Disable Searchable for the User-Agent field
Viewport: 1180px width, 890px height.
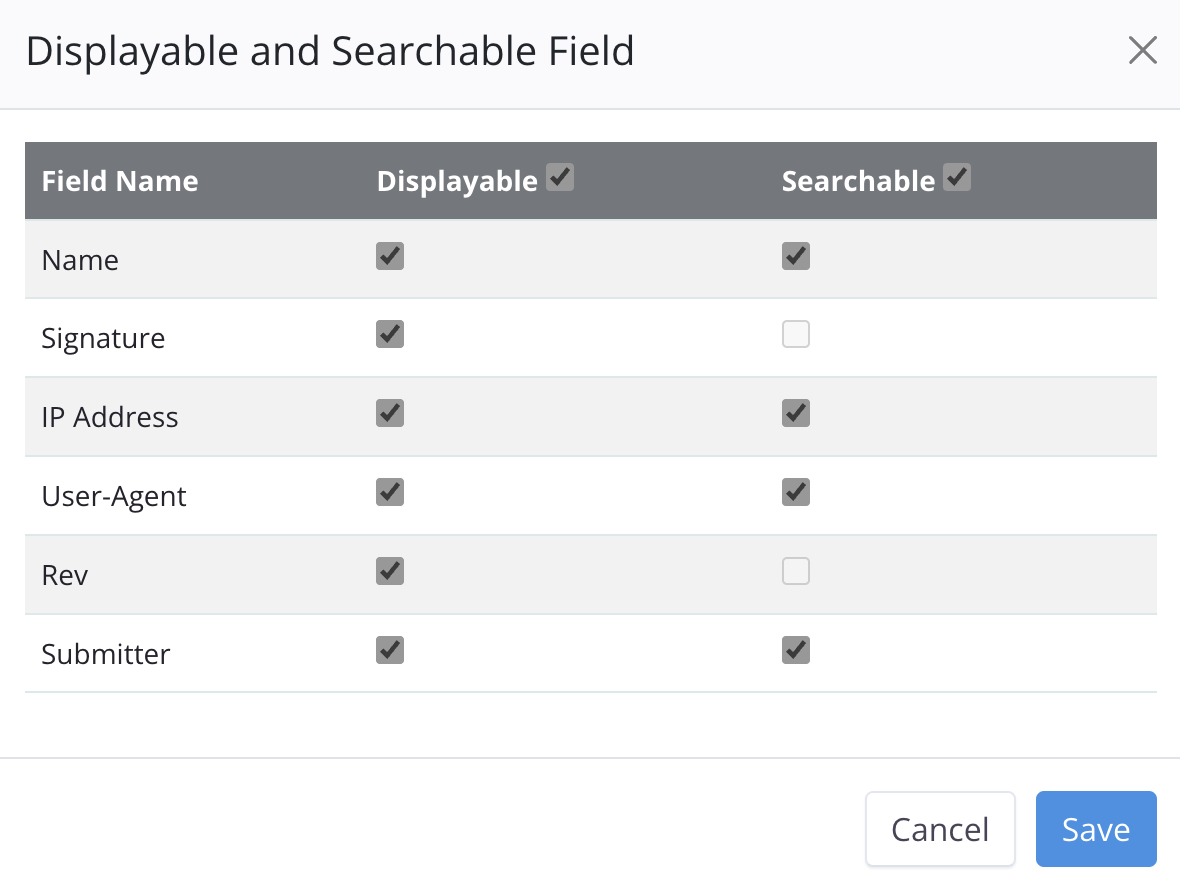(x=796, y=492)
